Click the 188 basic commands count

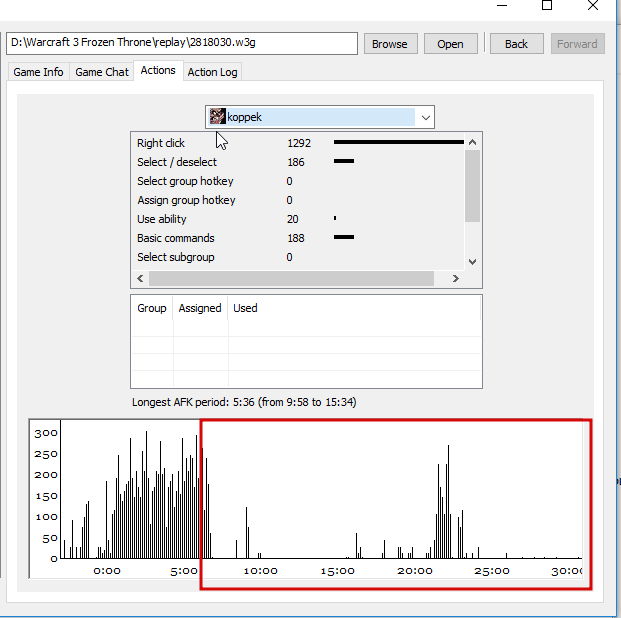coord(296,238)
